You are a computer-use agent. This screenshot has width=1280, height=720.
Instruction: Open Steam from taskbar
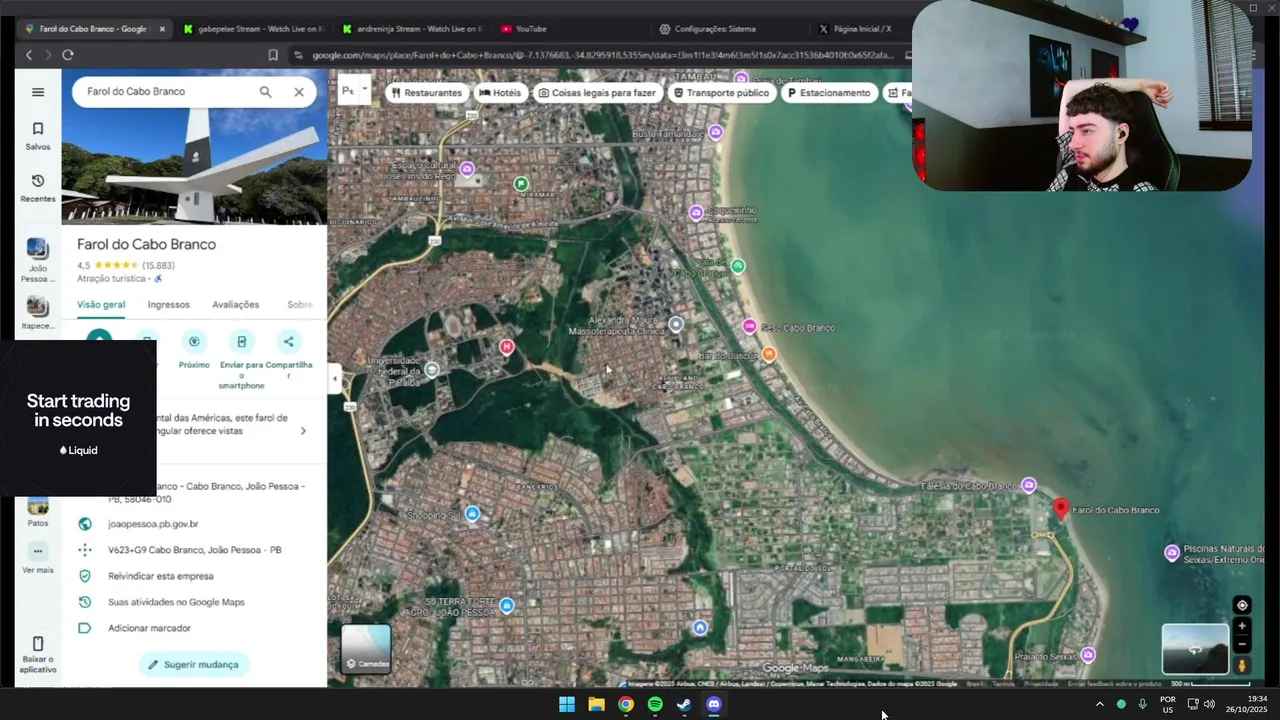pyautogui.click(x=684, y=704)
